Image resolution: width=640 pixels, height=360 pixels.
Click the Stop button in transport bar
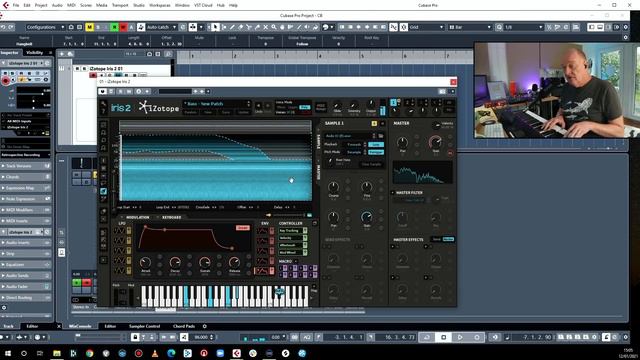click(x=443, y=337)
